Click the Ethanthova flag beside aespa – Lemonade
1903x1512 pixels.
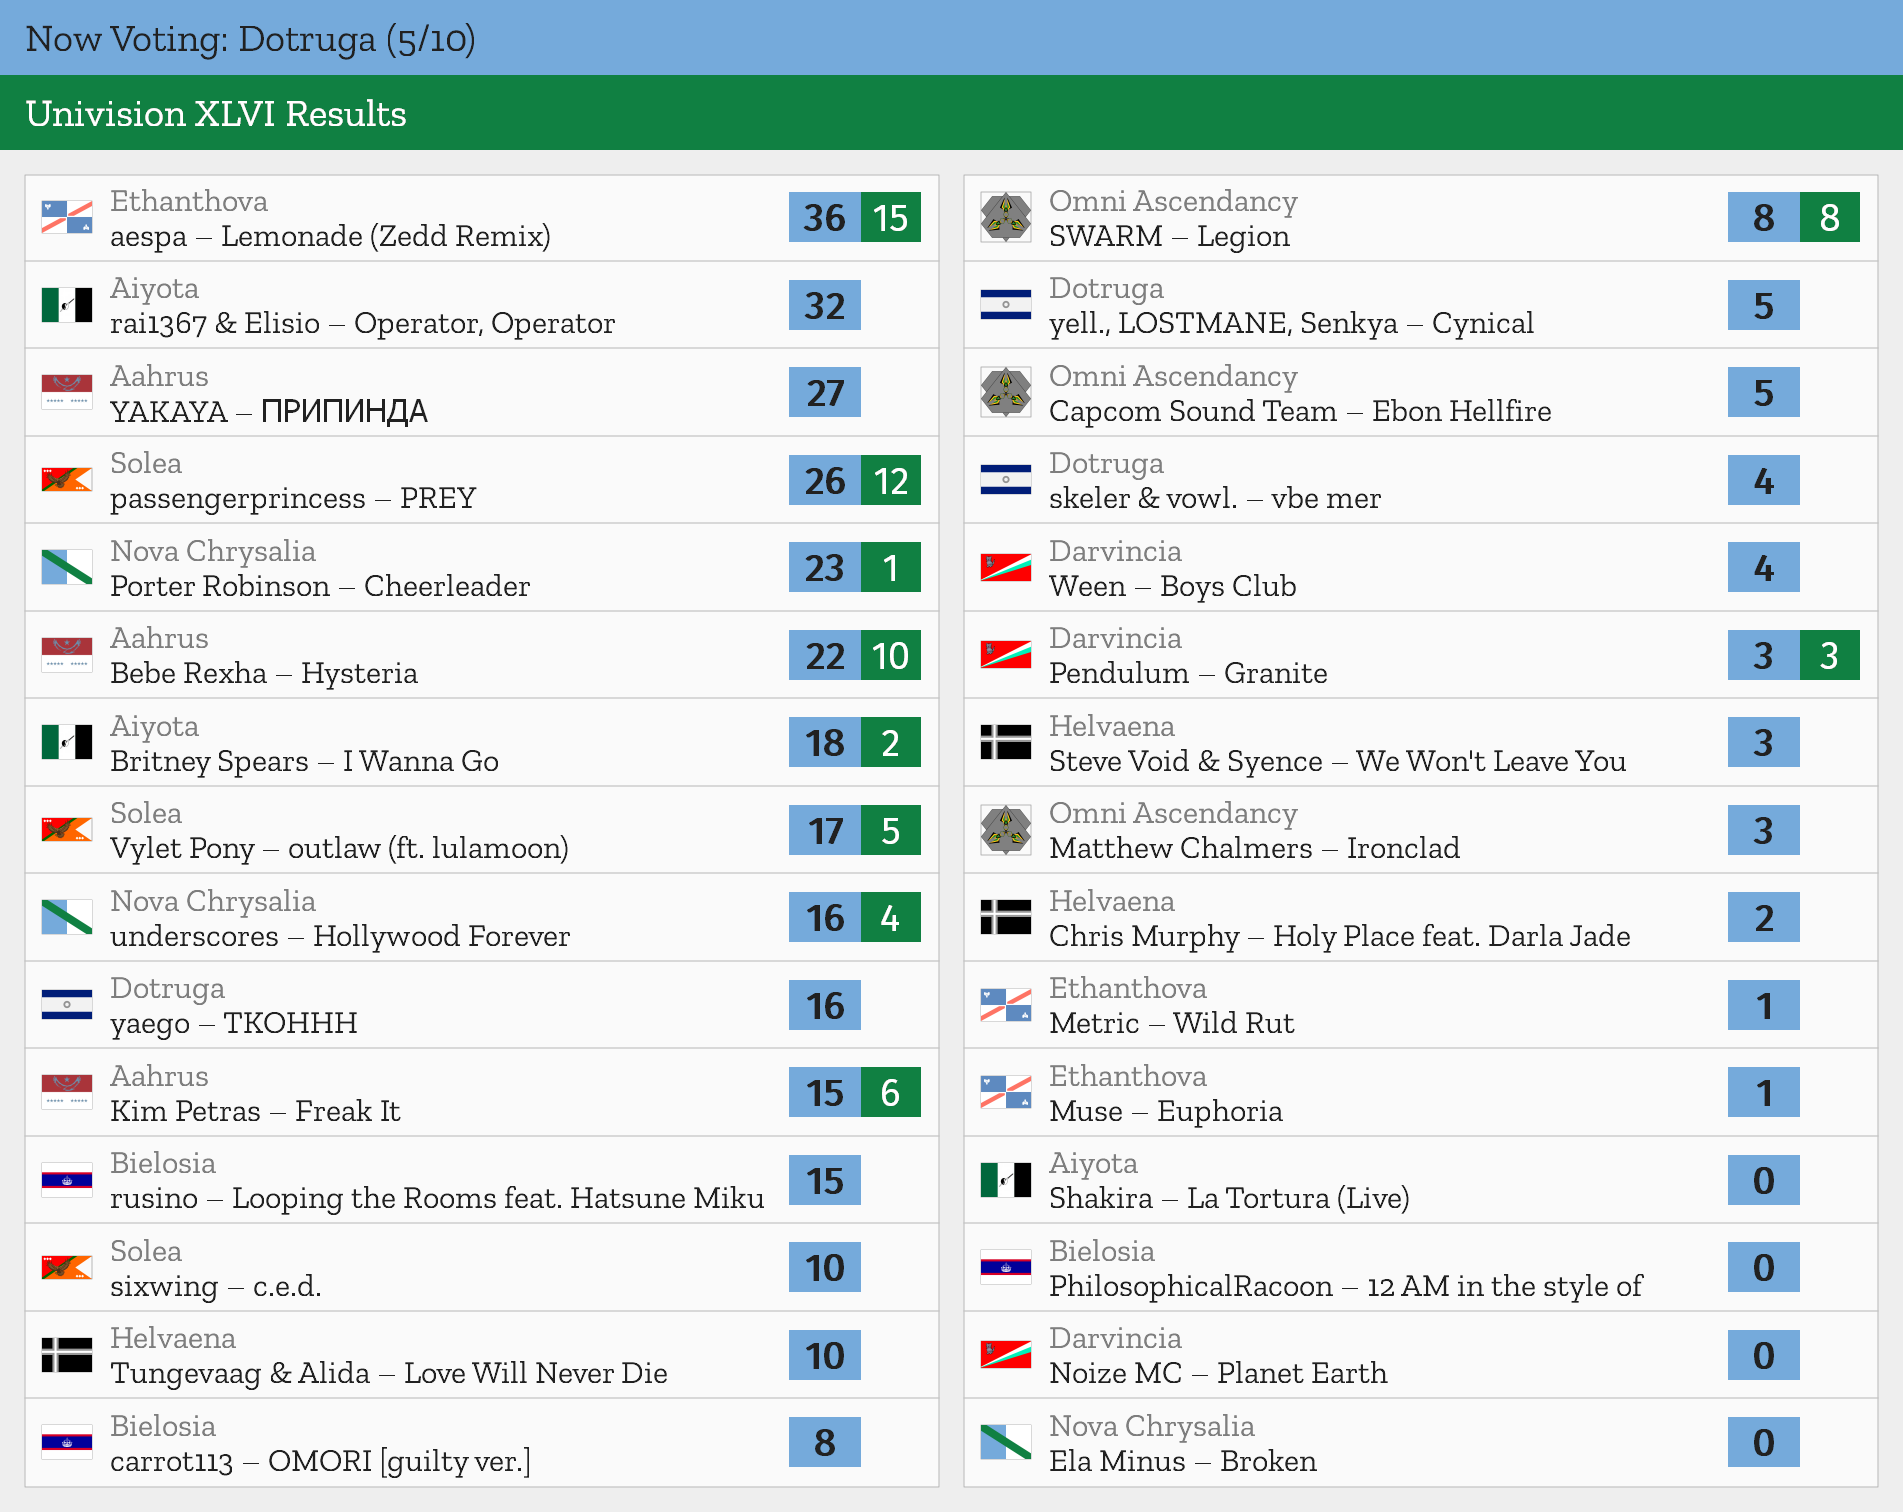[x=67, y=218]
